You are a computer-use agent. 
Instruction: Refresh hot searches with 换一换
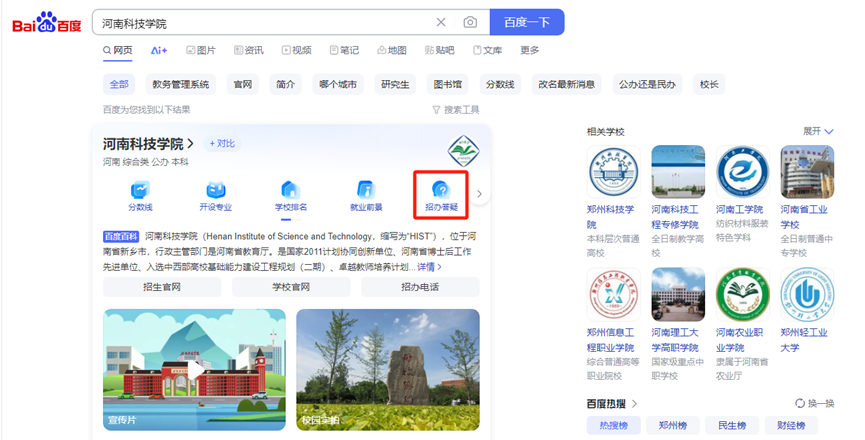[815, 404]
